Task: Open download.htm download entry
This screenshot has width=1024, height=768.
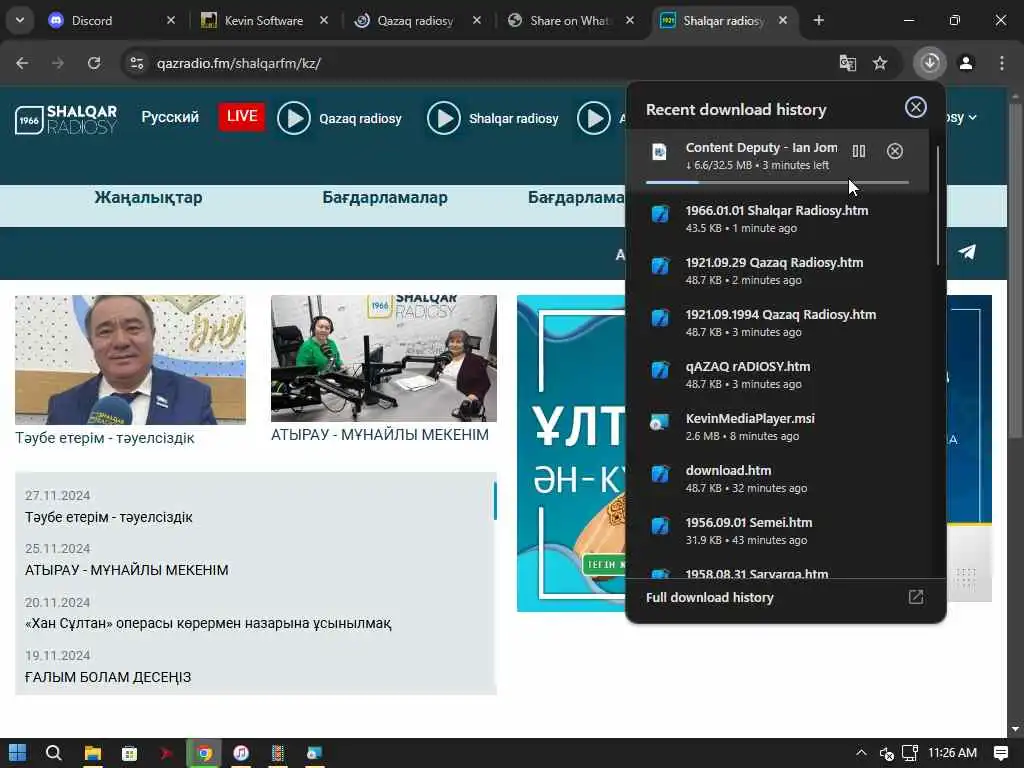Action: tap(777, 479)
